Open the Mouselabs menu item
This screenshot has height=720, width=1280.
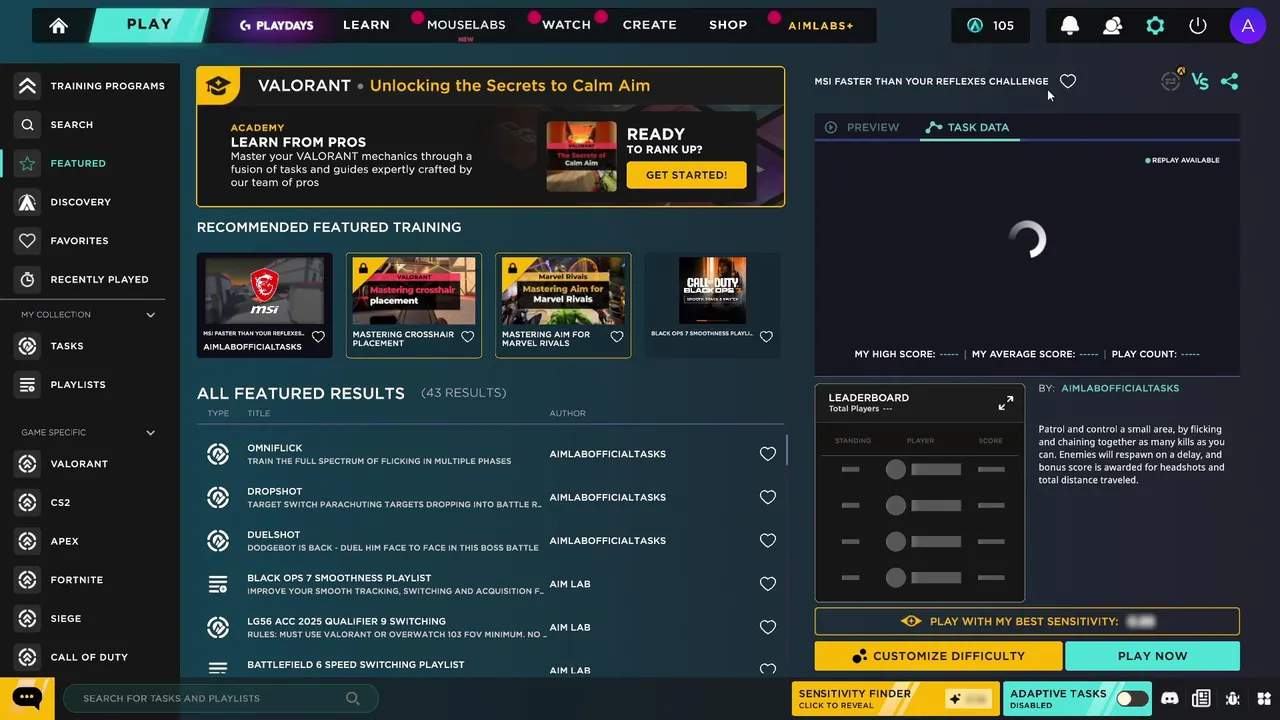466,25
